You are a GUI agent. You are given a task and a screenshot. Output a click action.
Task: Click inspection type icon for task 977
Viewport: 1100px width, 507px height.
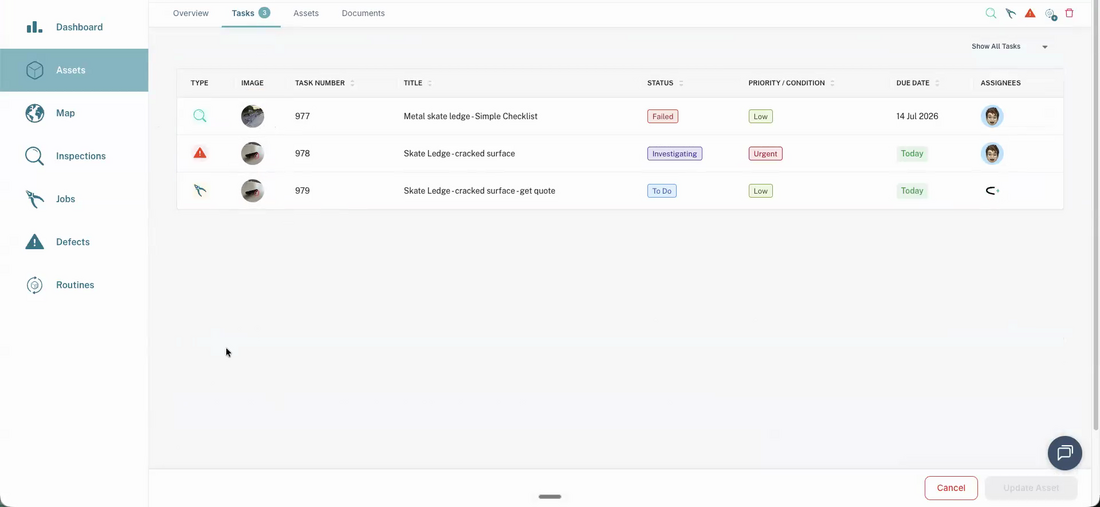coord(200,116)
